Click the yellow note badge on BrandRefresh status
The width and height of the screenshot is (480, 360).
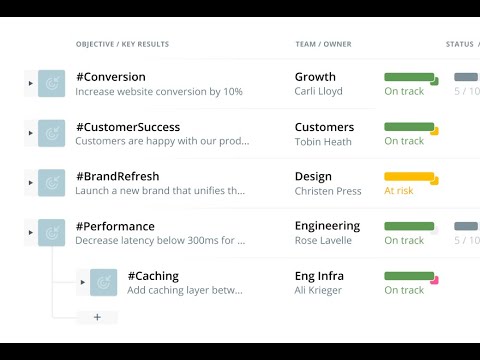(x=434, y=181)
